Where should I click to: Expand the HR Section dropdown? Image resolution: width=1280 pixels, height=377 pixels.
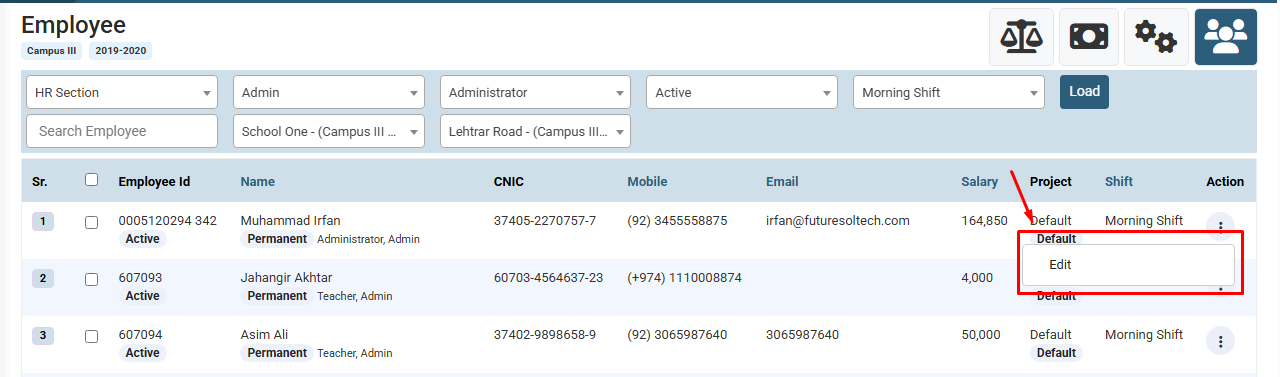pyautogui.click(x=122, y=92)
